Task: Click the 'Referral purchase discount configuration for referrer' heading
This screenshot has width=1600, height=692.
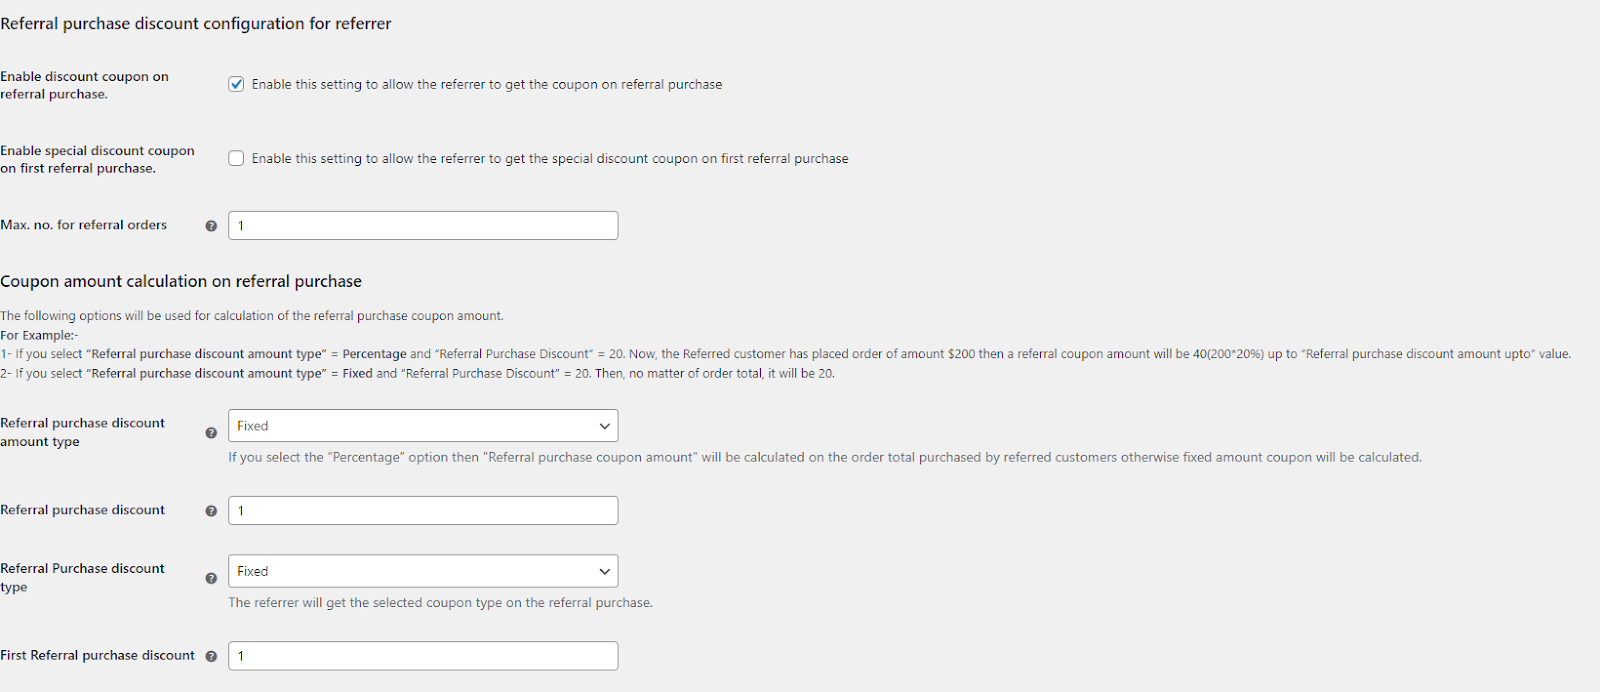Action: (196, 24)
